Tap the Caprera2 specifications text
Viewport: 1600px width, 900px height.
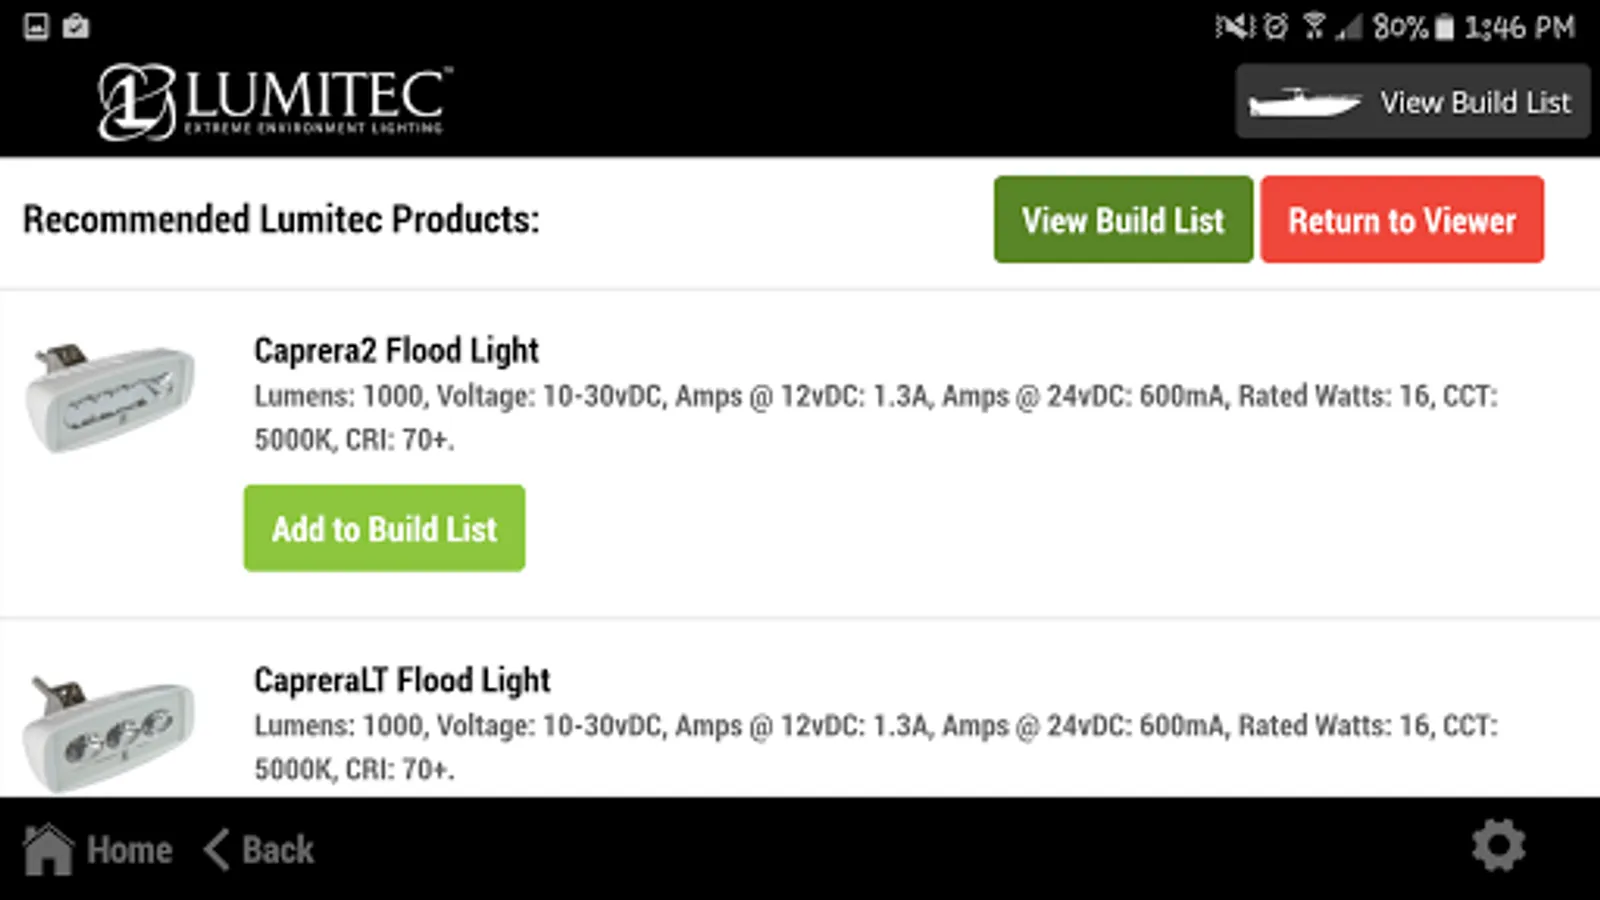pyautogui.click(x=875, y=417)
